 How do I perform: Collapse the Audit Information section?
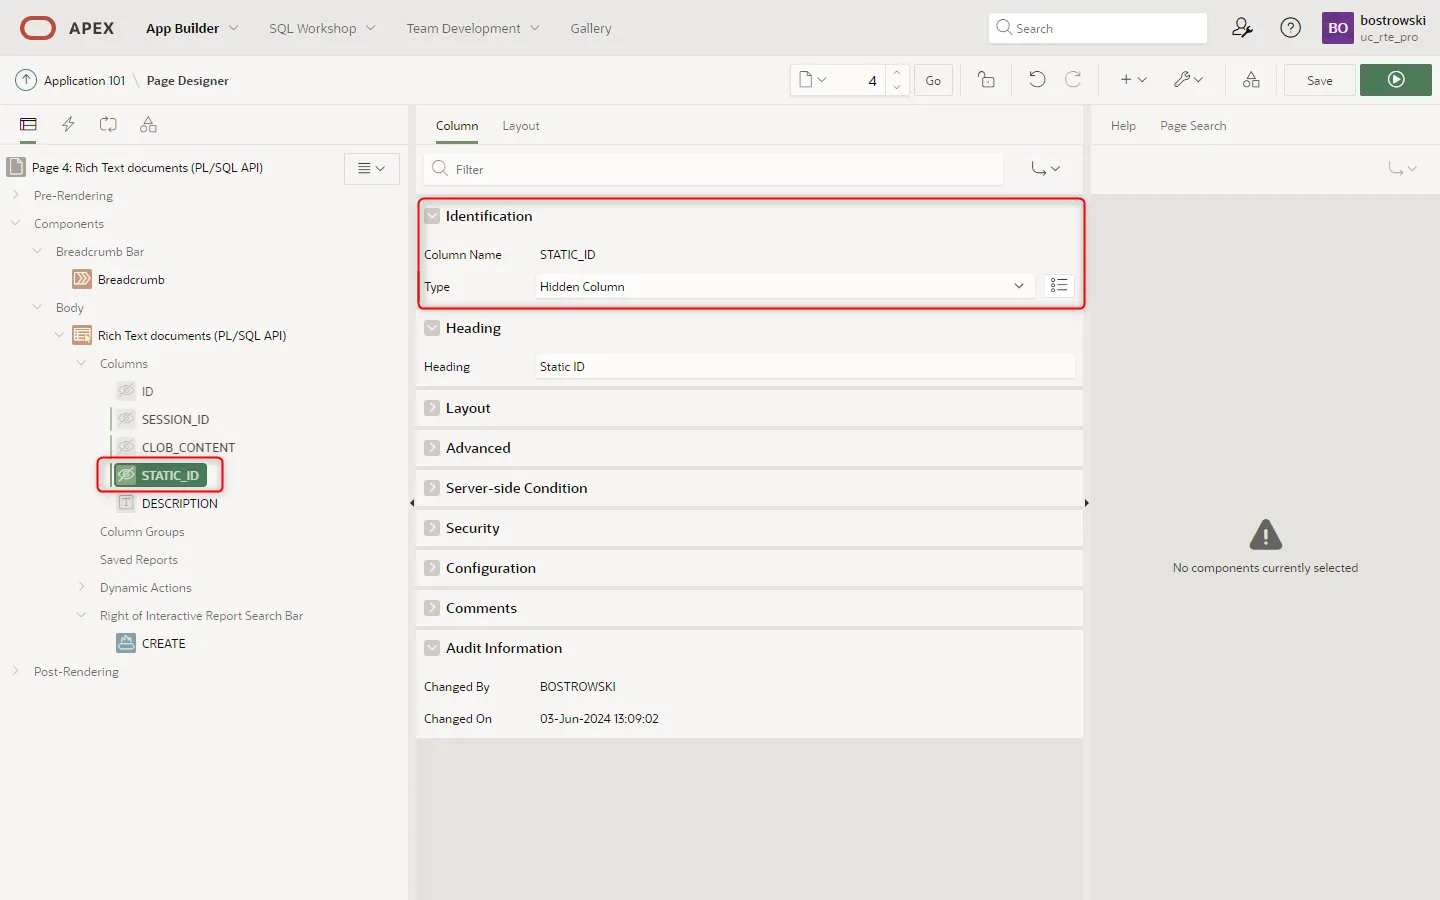432,648
